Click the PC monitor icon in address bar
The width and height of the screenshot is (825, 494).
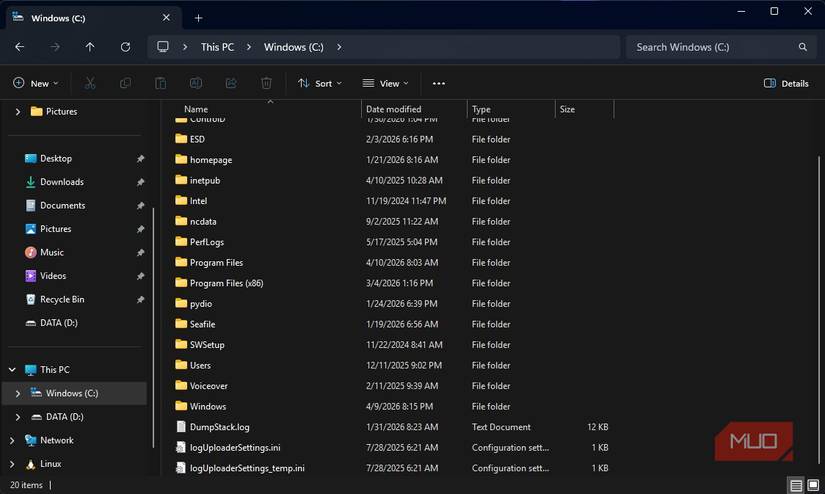click(x=163, y=47)
